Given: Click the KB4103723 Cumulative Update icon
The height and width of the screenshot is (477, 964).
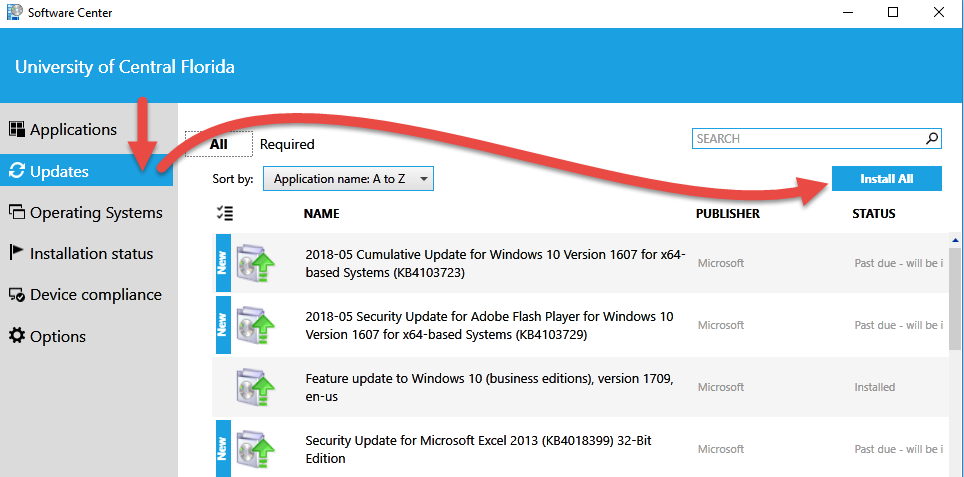Looking at the screenshot, I should tap(254, 263).
